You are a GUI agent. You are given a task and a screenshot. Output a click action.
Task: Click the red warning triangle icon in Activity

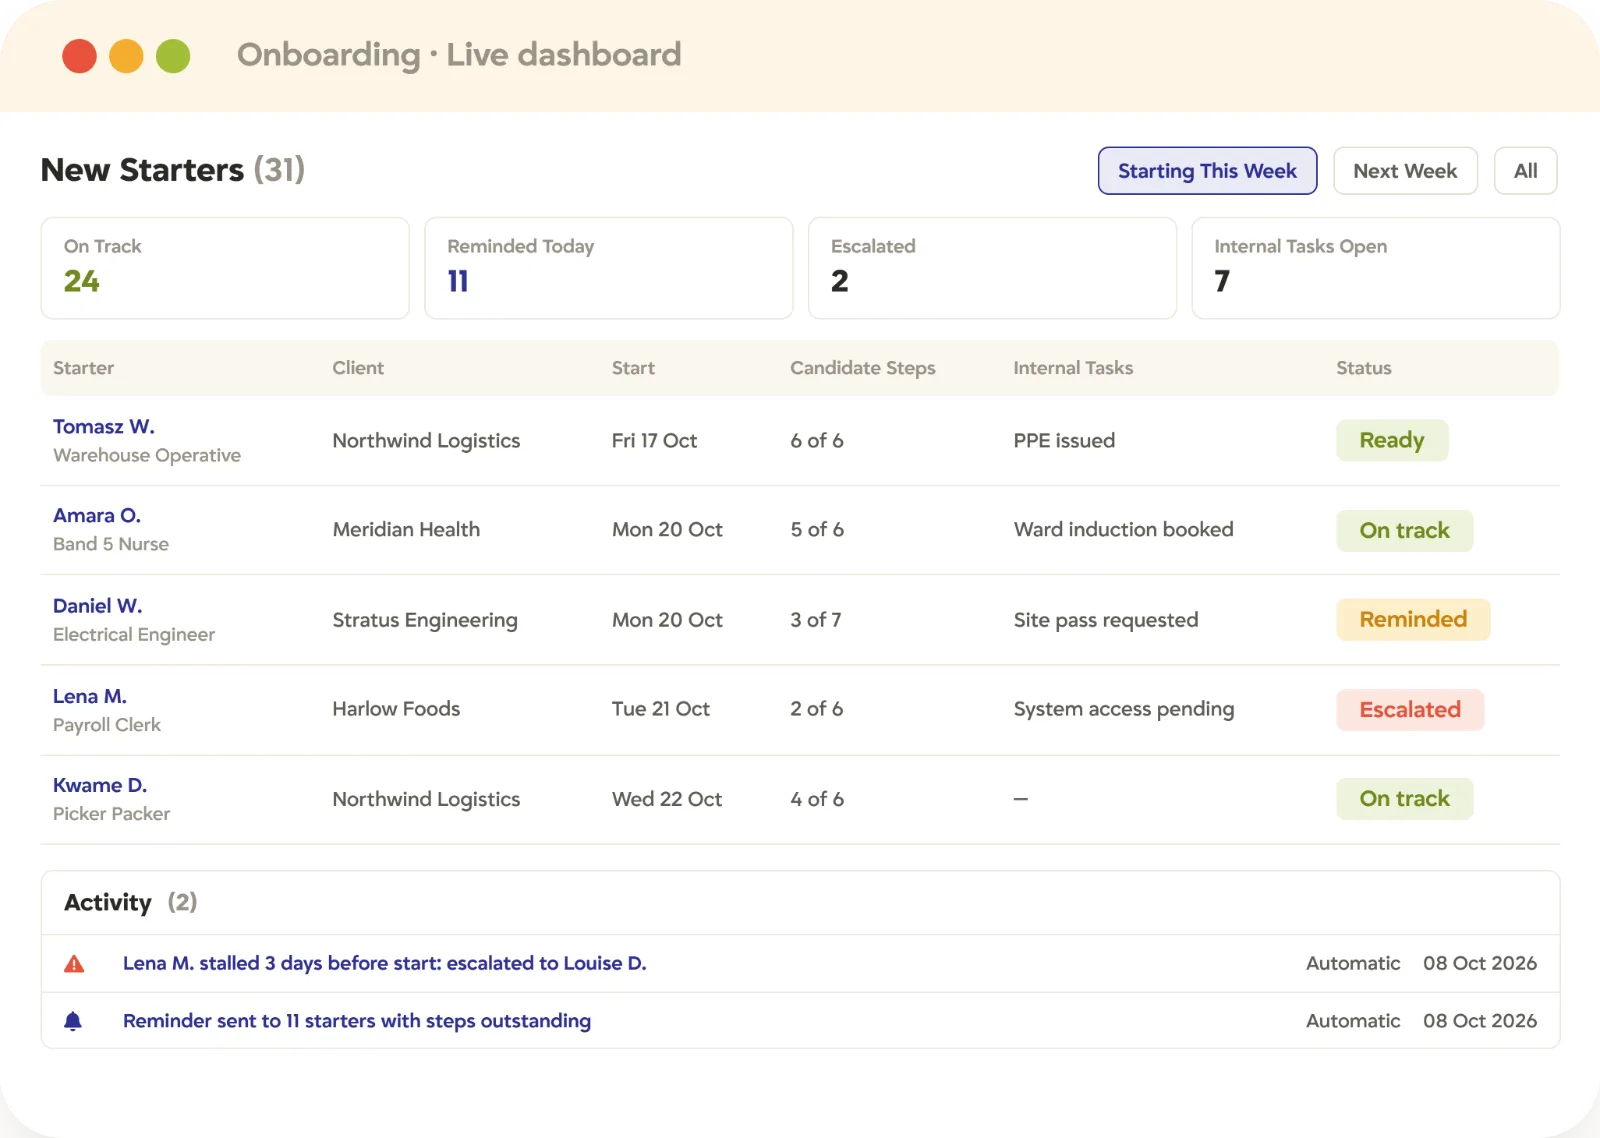74,964
